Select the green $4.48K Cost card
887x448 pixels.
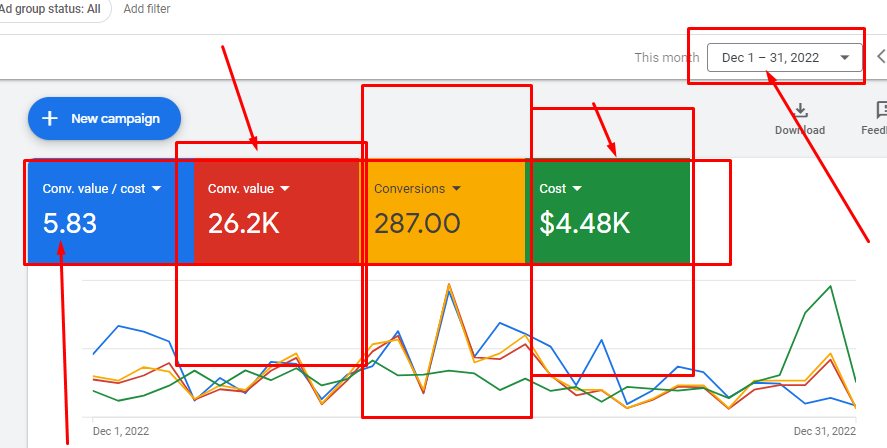tap(607, 212)
